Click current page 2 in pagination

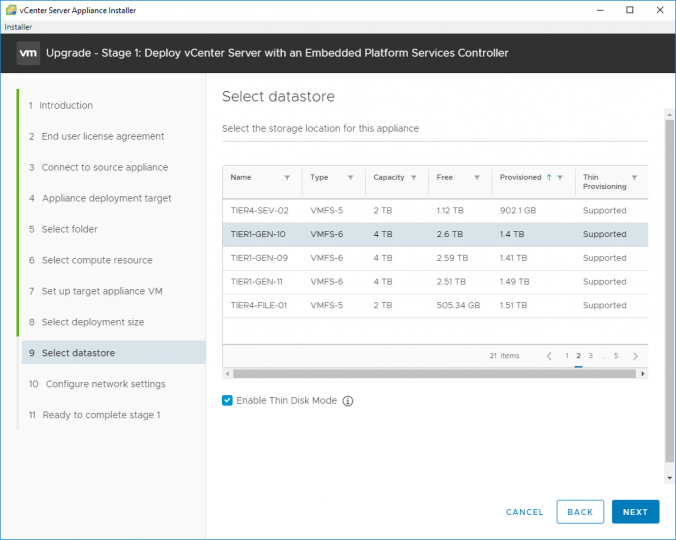click(x=579, y=356)
